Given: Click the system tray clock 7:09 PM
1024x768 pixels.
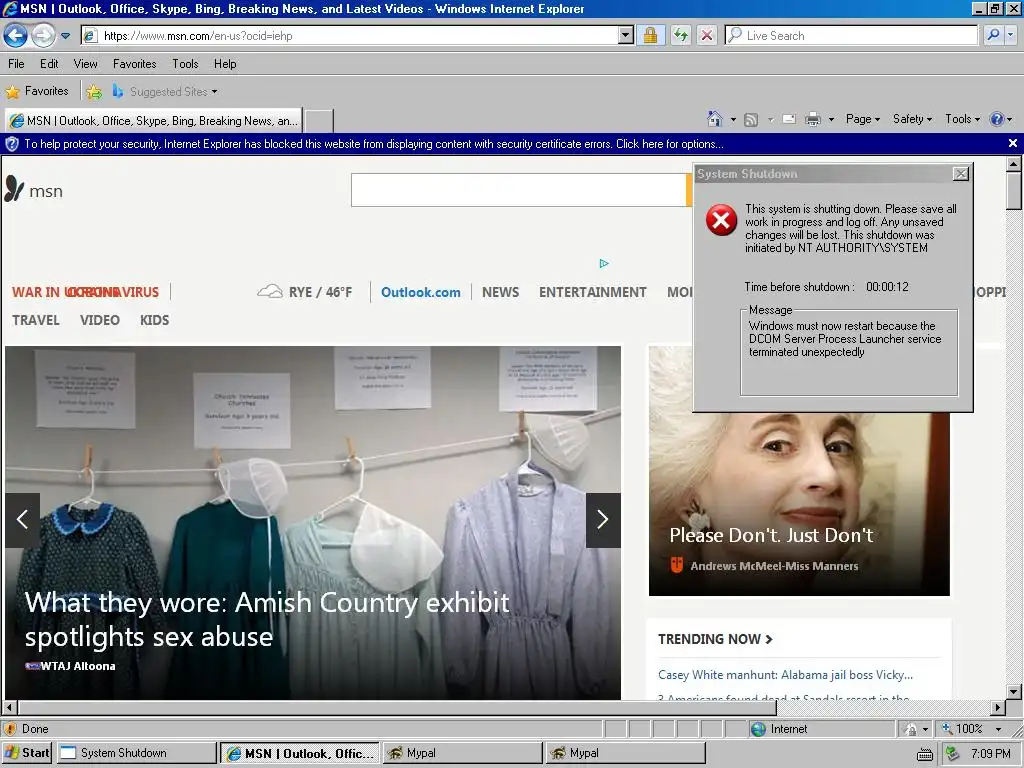Looking at the screenshot, I should (x=991, y=754).
